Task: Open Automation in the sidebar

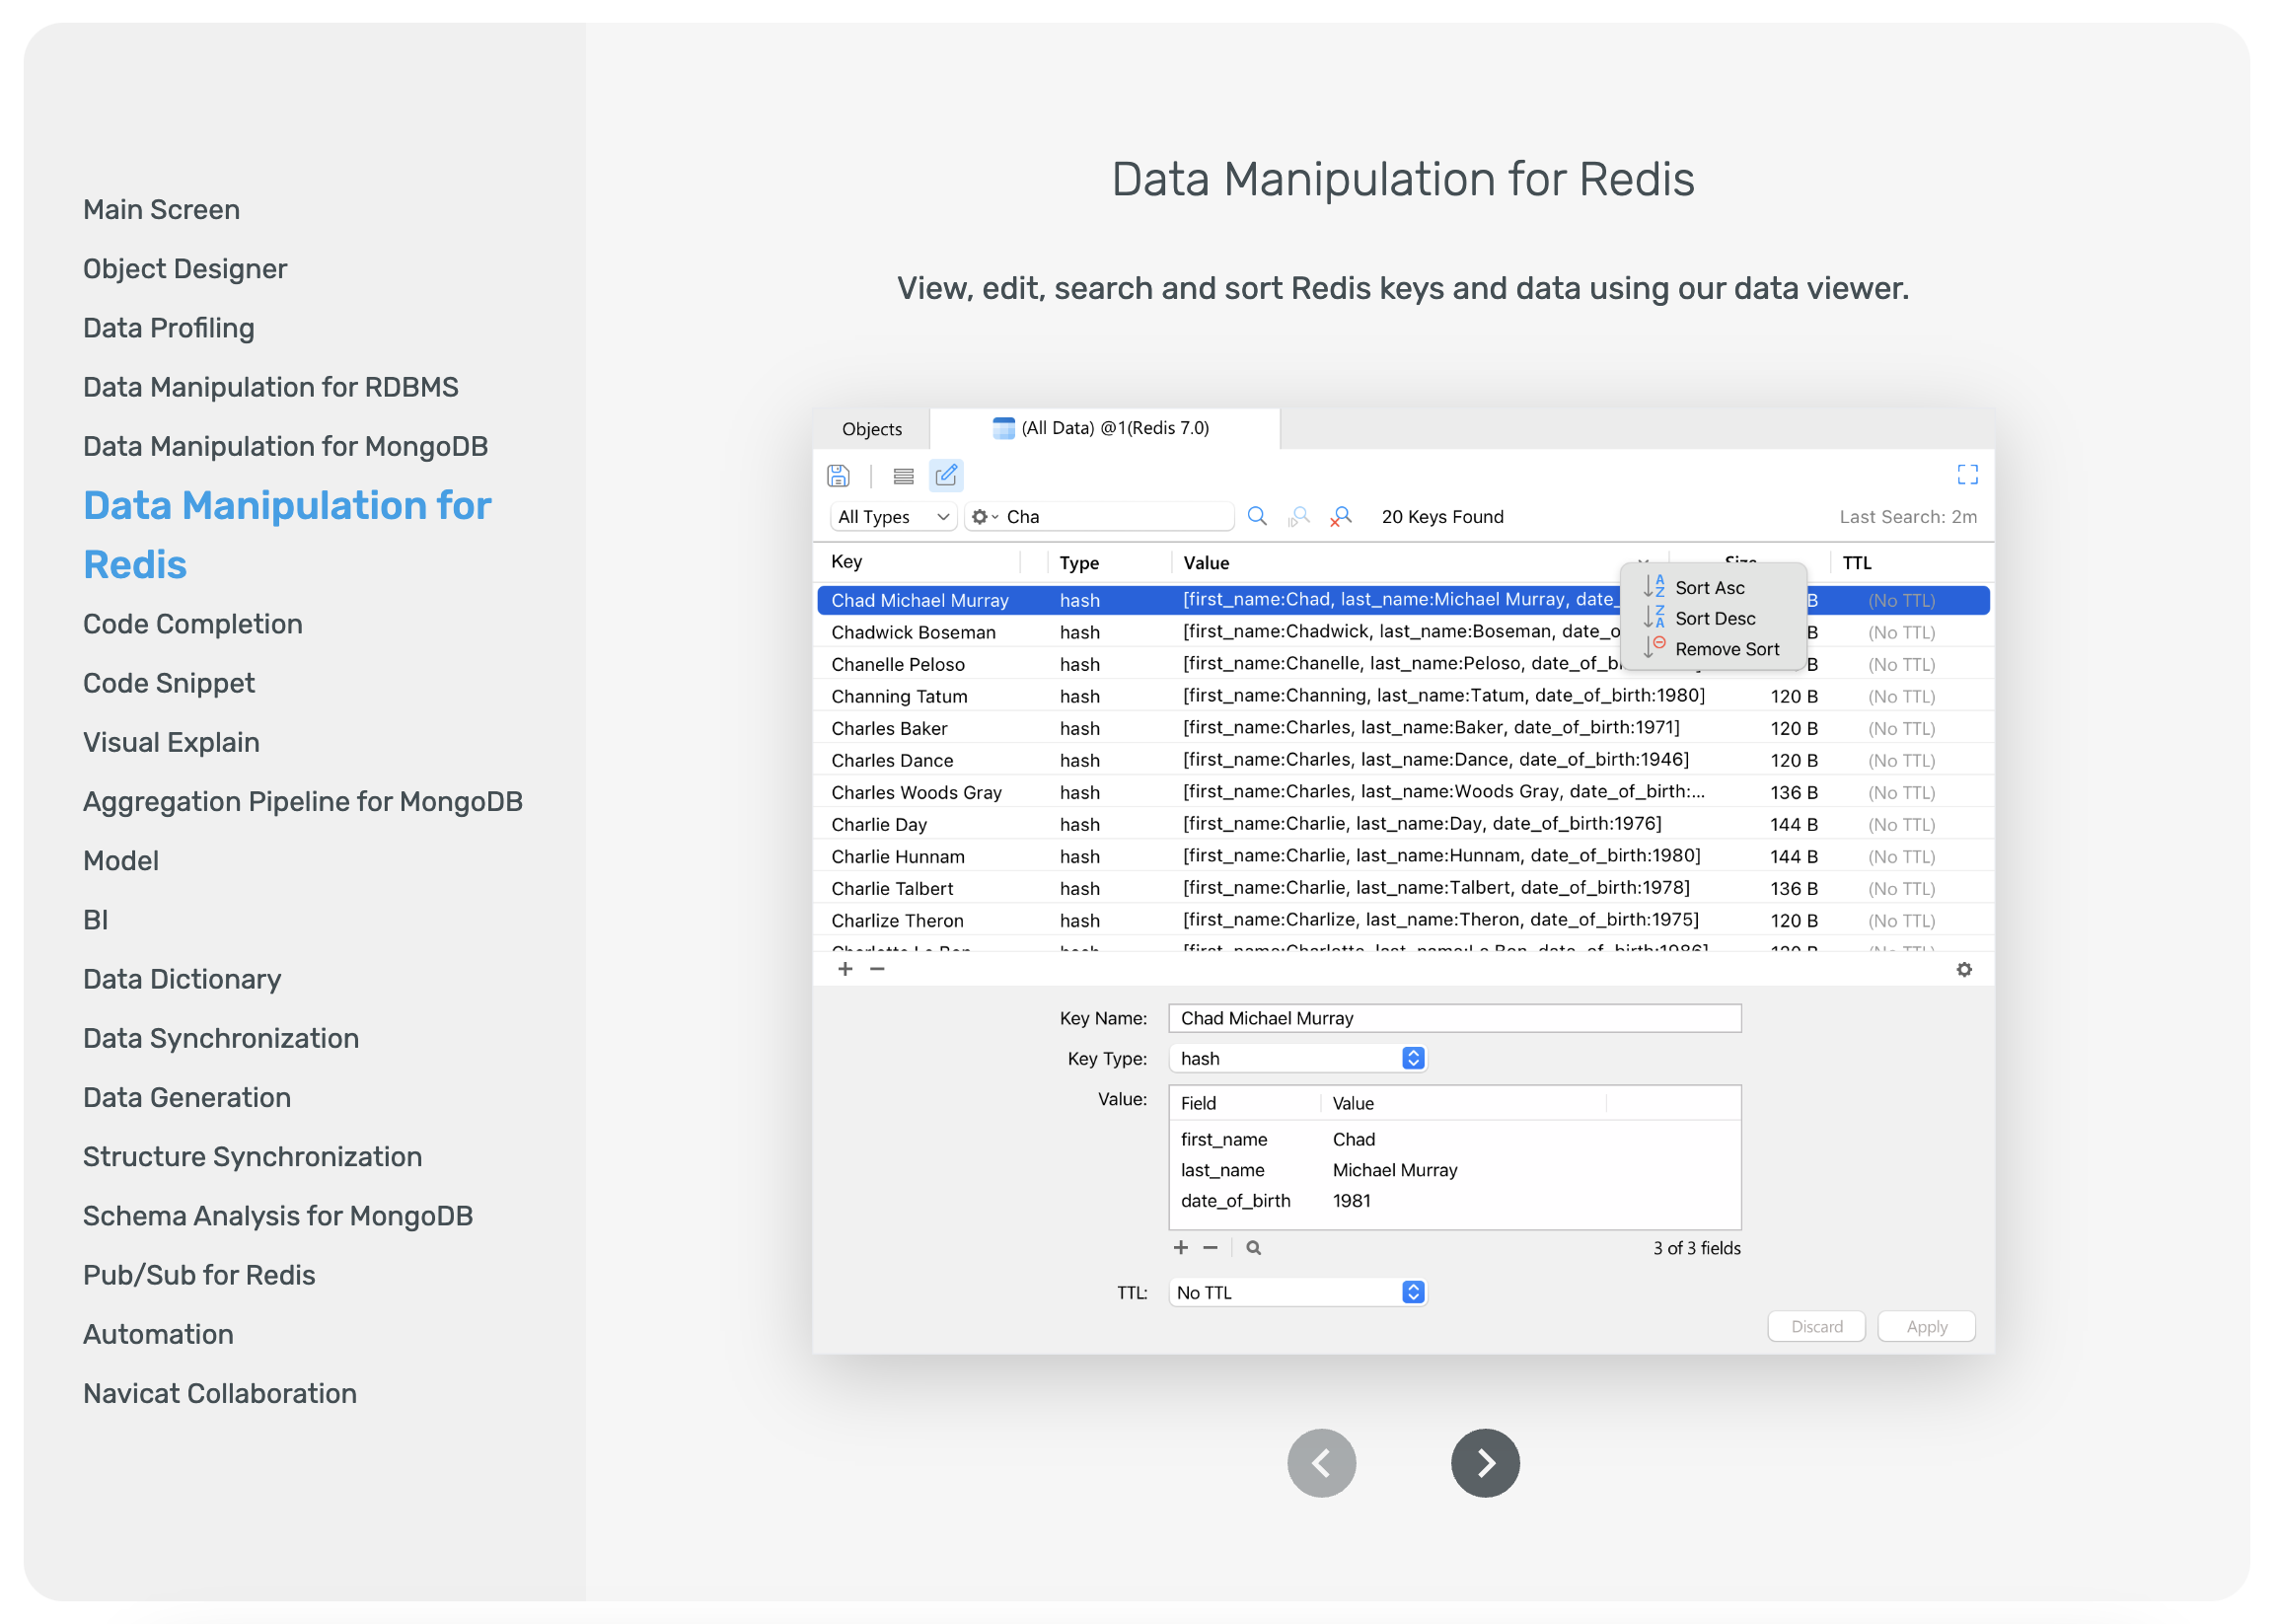Action: click(157, 1334)
